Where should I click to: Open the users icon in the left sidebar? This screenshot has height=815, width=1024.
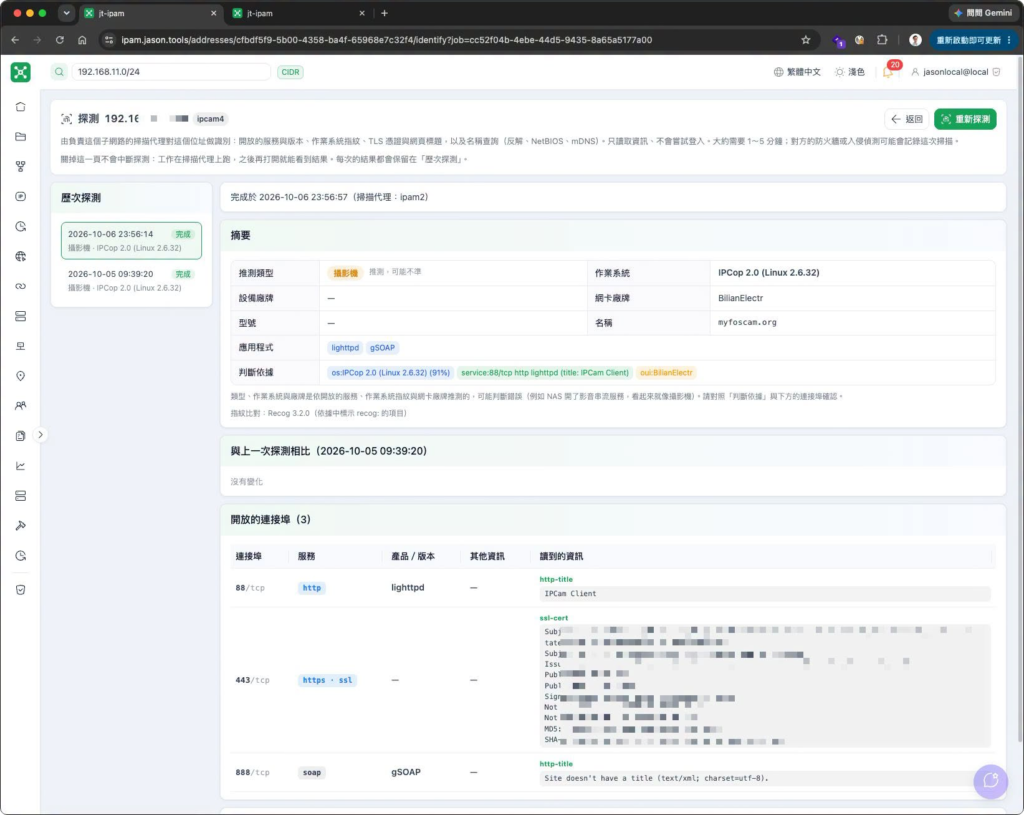point(21,406)
